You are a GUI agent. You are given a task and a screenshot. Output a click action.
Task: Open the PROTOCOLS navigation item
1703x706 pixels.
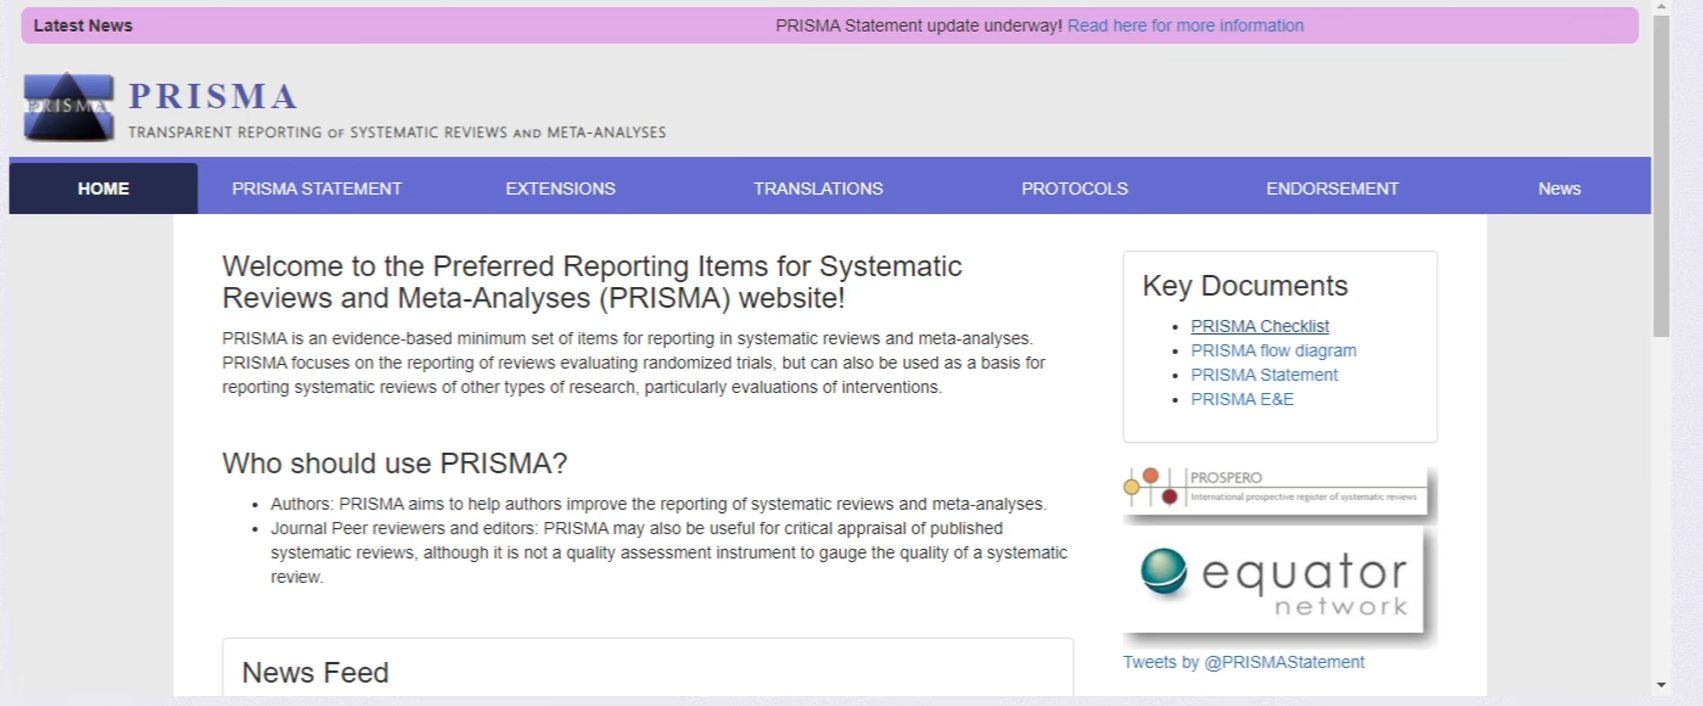coord(1074,188)
